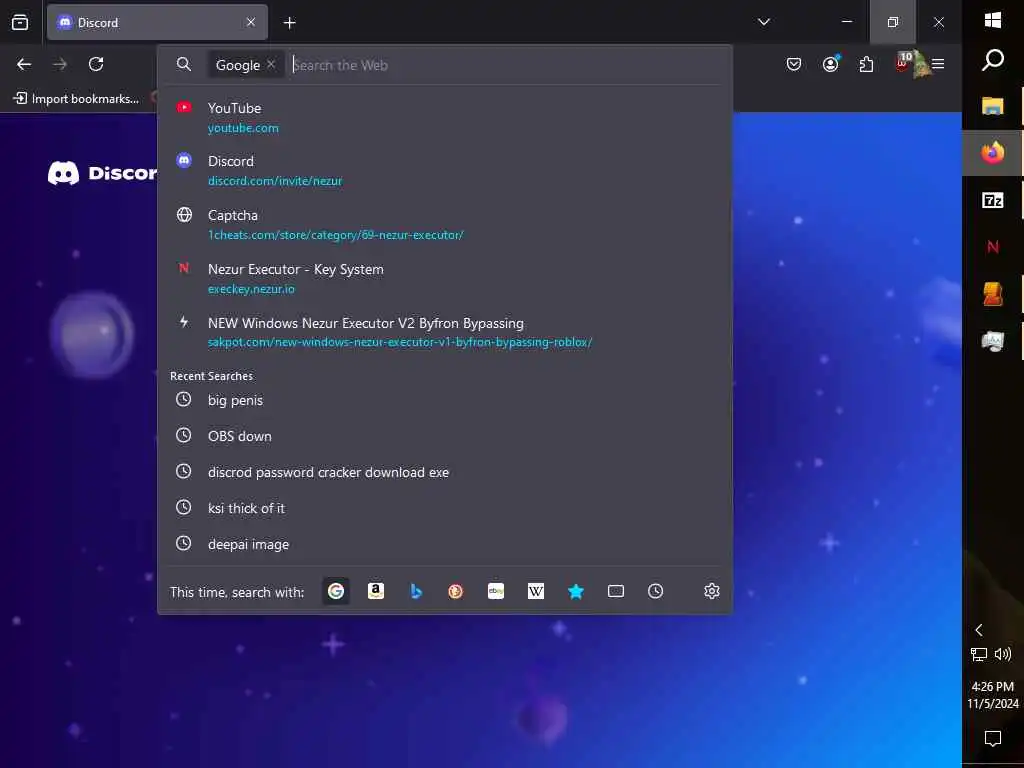Search this time with Wikipedia icon
1024x768 pixels.
coord(536,591)
